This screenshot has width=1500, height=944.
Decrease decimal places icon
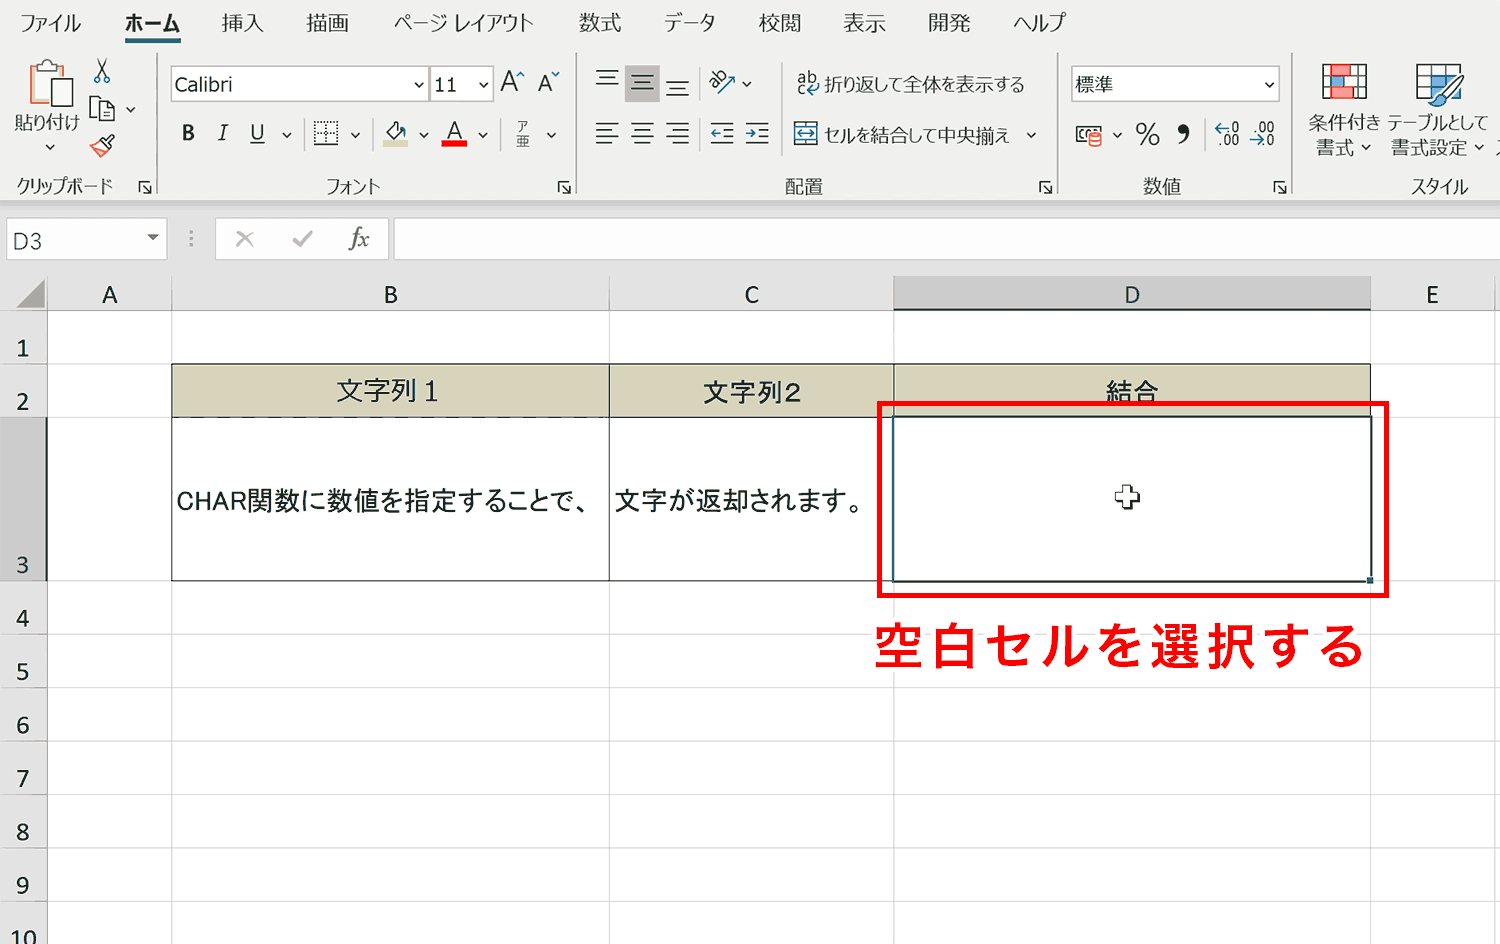point(1263,134)
